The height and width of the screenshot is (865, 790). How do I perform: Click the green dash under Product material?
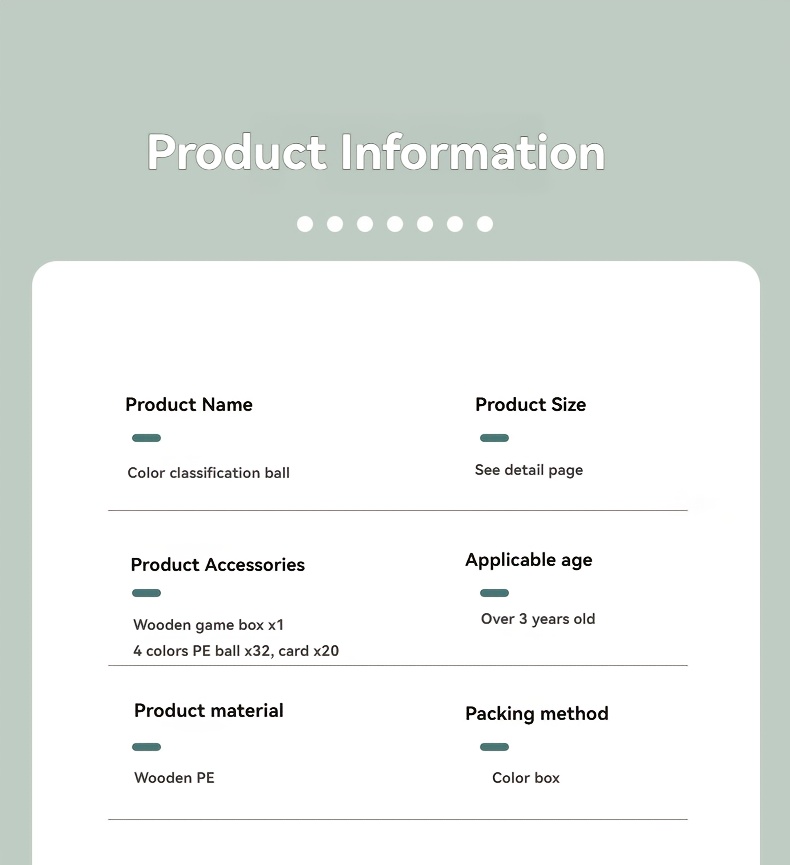coord(146,747)
